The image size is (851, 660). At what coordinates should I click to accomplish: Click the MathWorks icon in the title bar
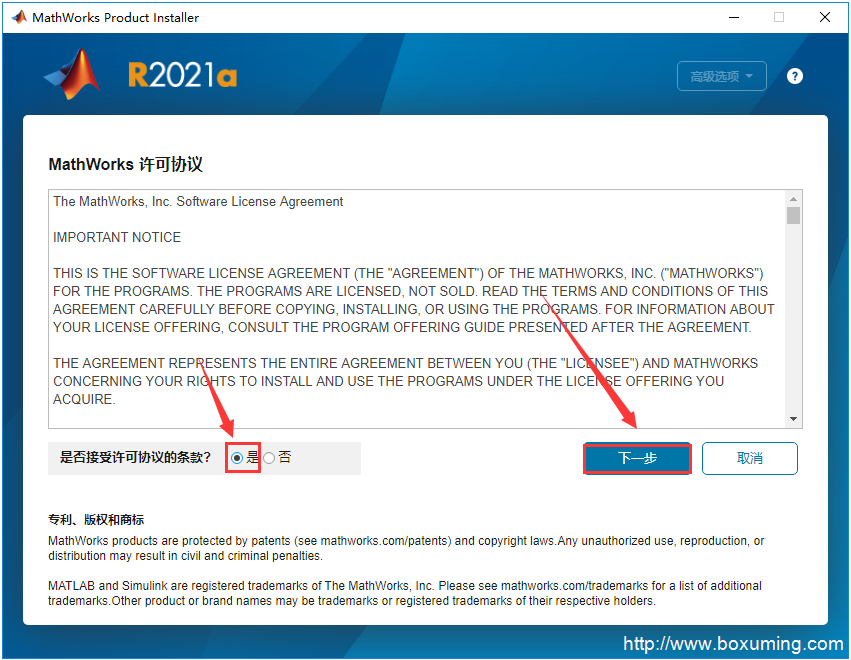click(x=19, y=17)
